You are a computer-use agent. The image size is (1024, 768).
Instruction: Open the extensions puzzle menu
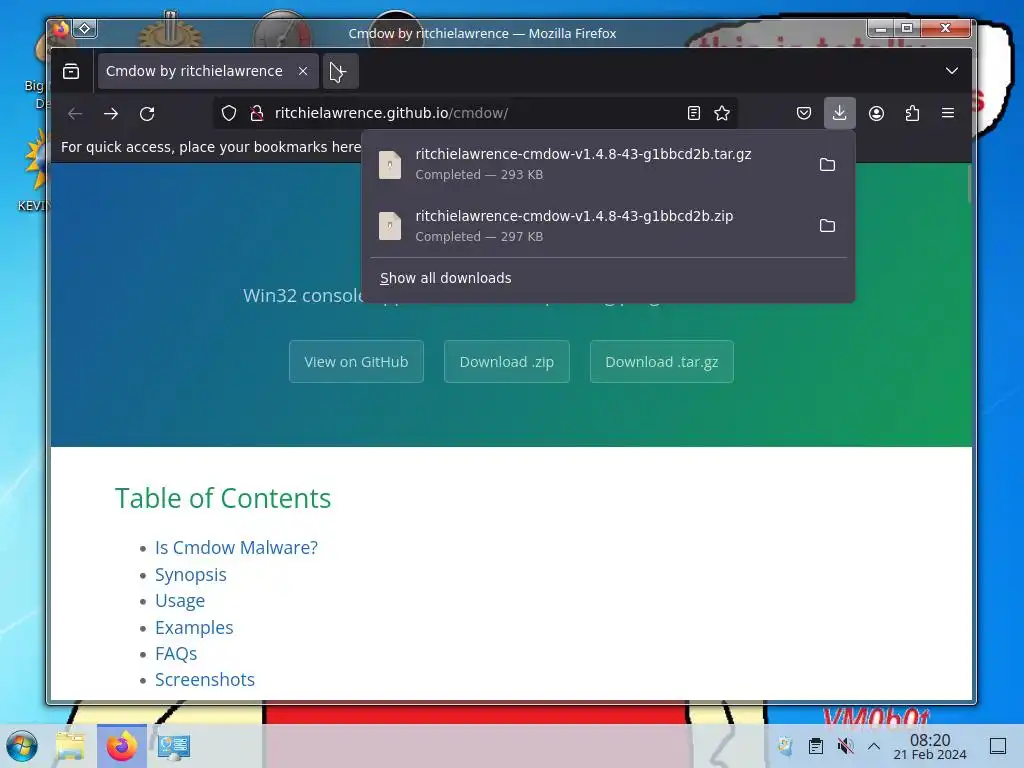click(912, 114)
